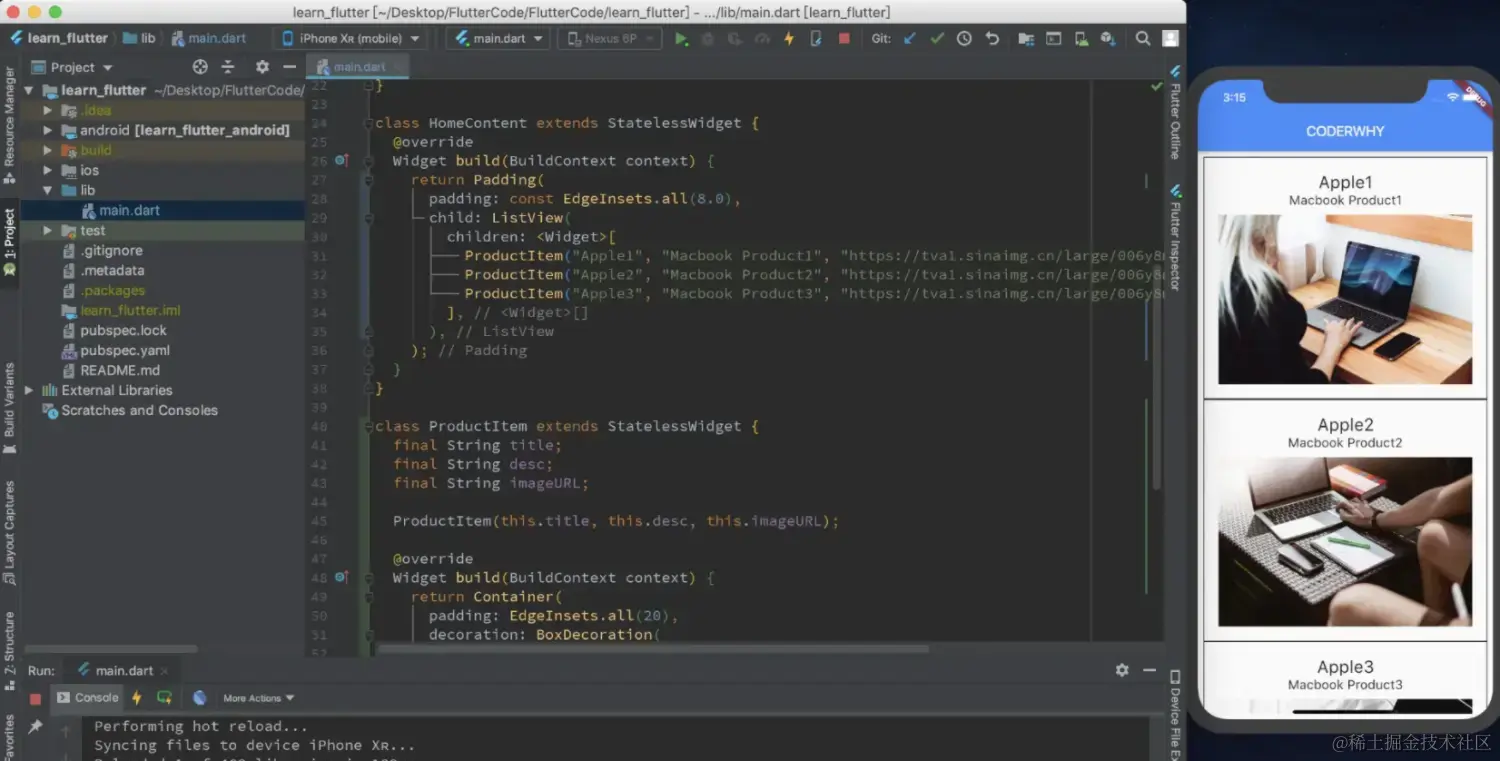The height and width of the screenshot is (761, 1500).
Task: Click the red stop square in Run panel
Action: [35, 699]
